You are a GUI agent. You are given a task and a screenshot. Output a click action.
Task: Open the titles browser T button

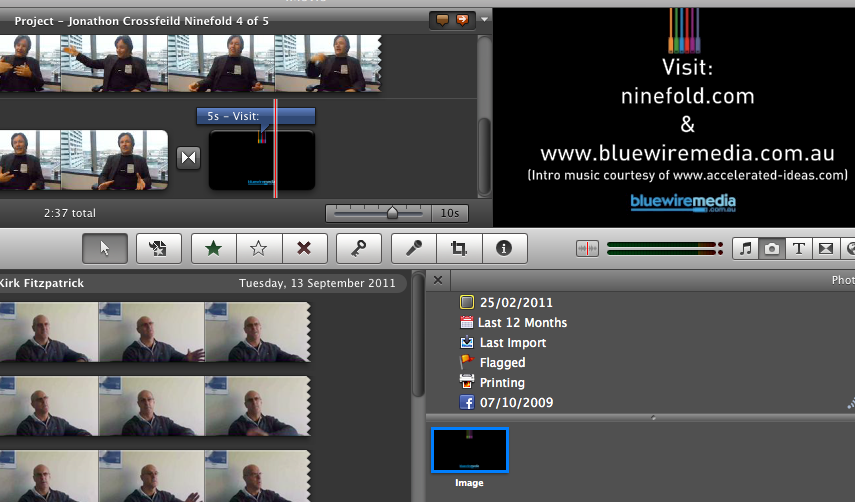click(x=799, y=249)
